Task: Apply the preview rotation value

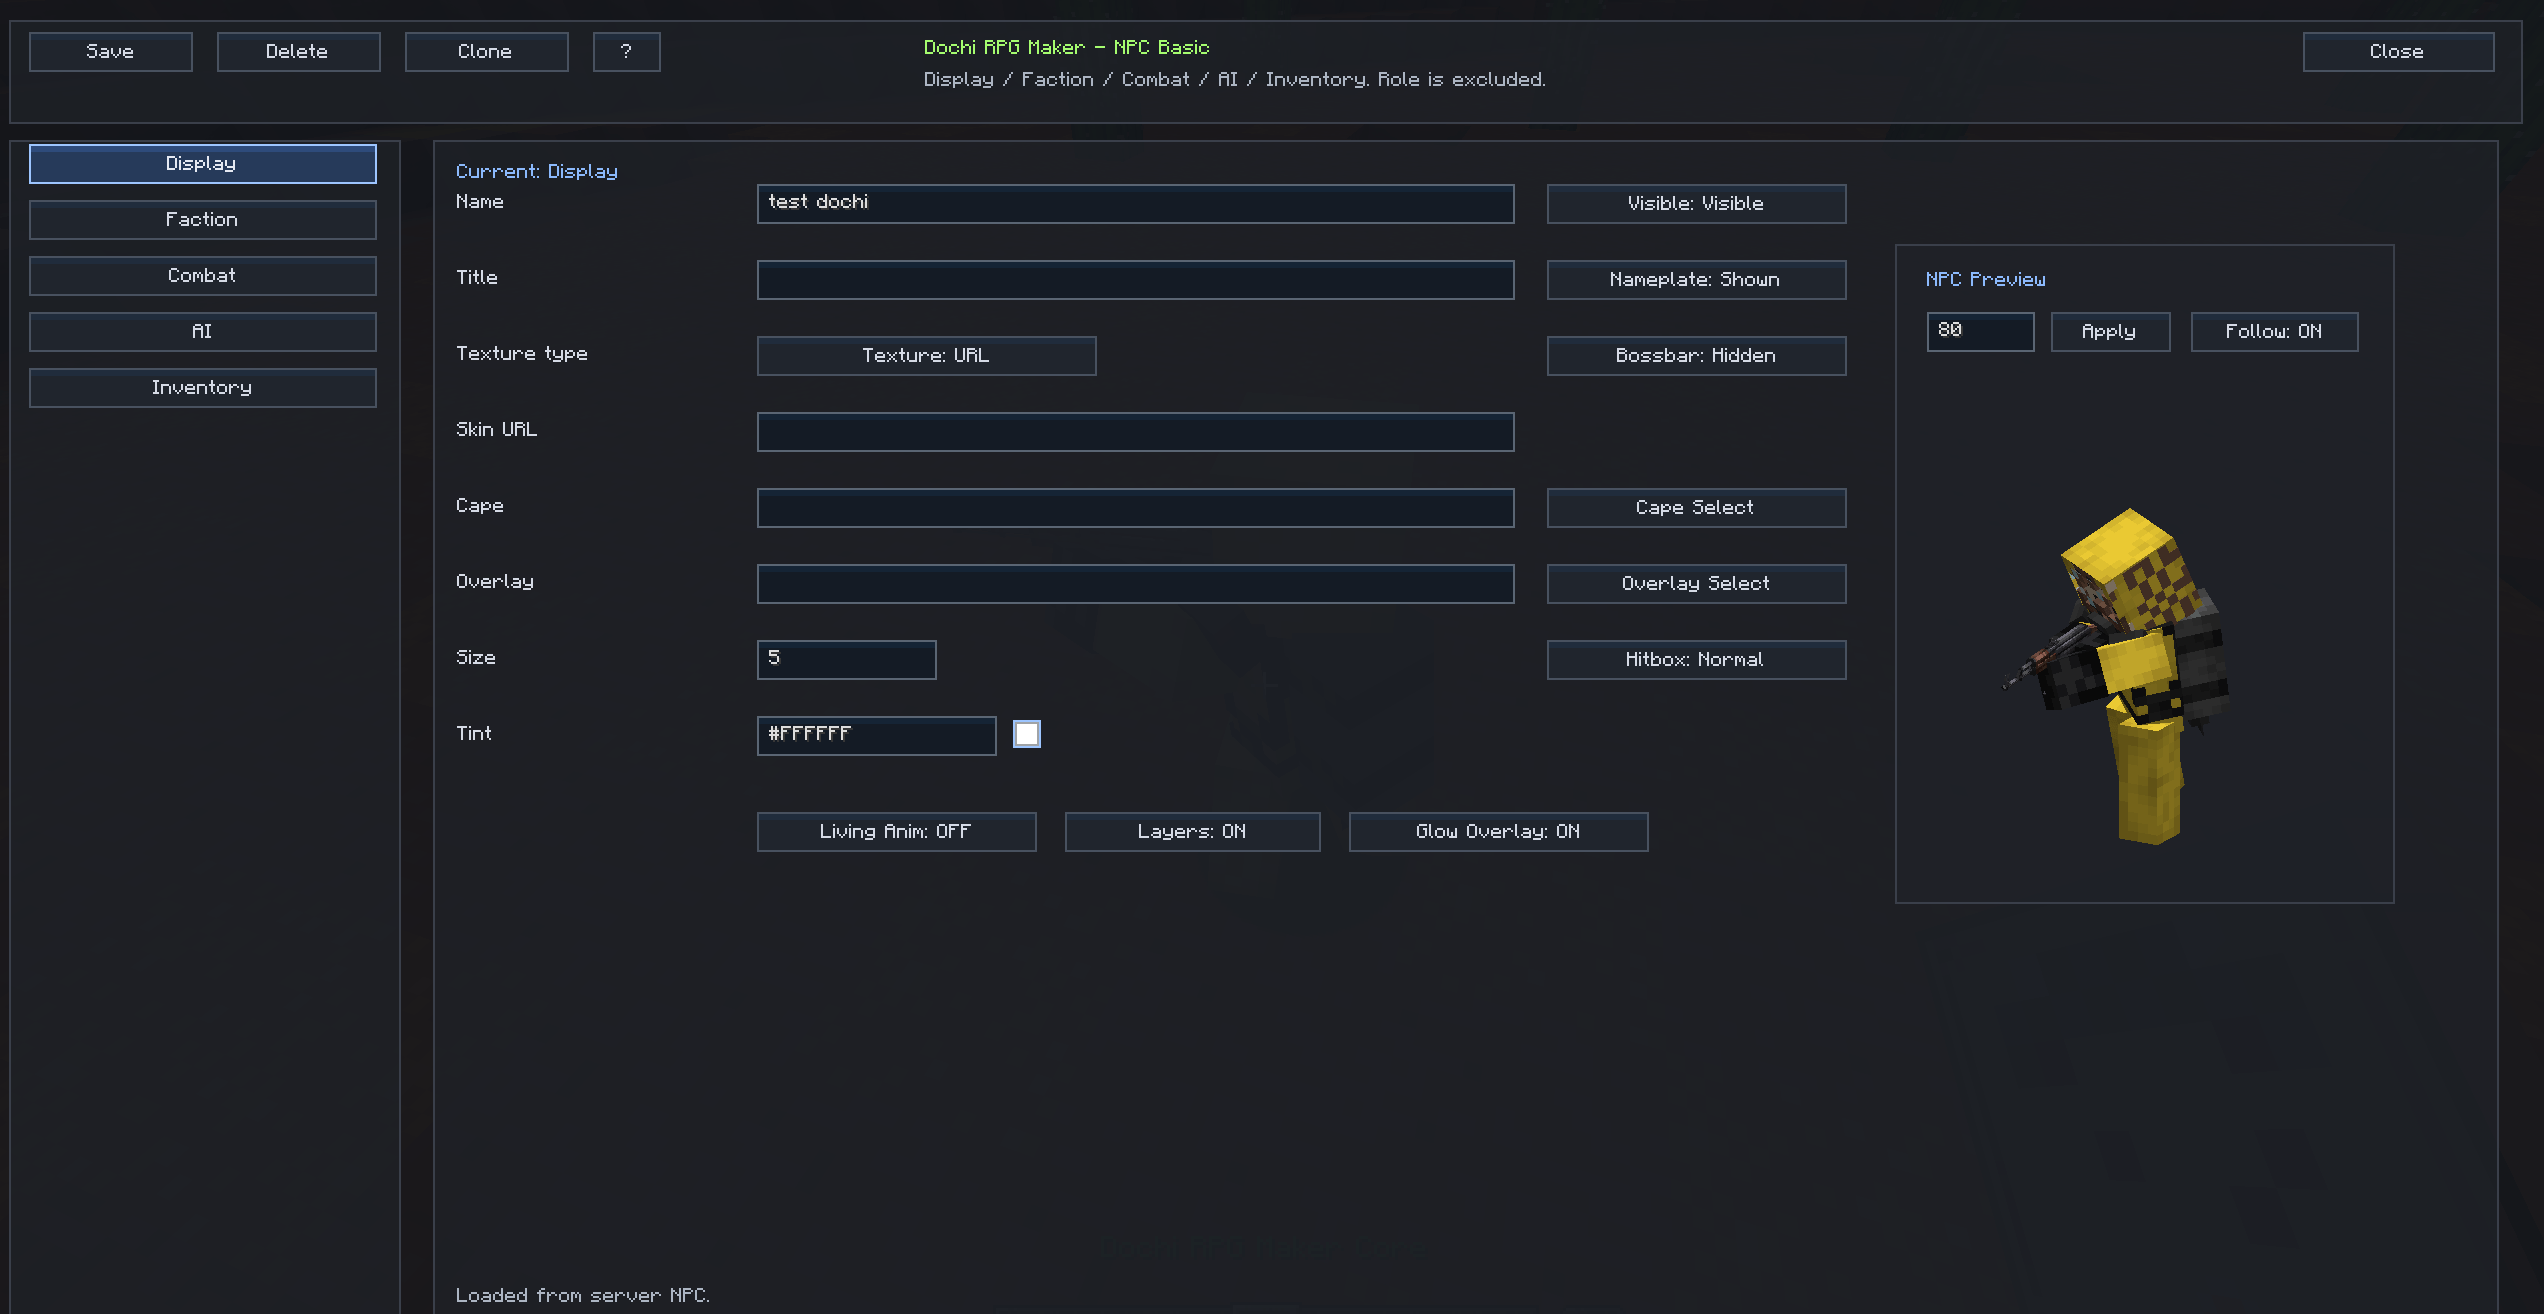Action: [x=2110, y=332]
